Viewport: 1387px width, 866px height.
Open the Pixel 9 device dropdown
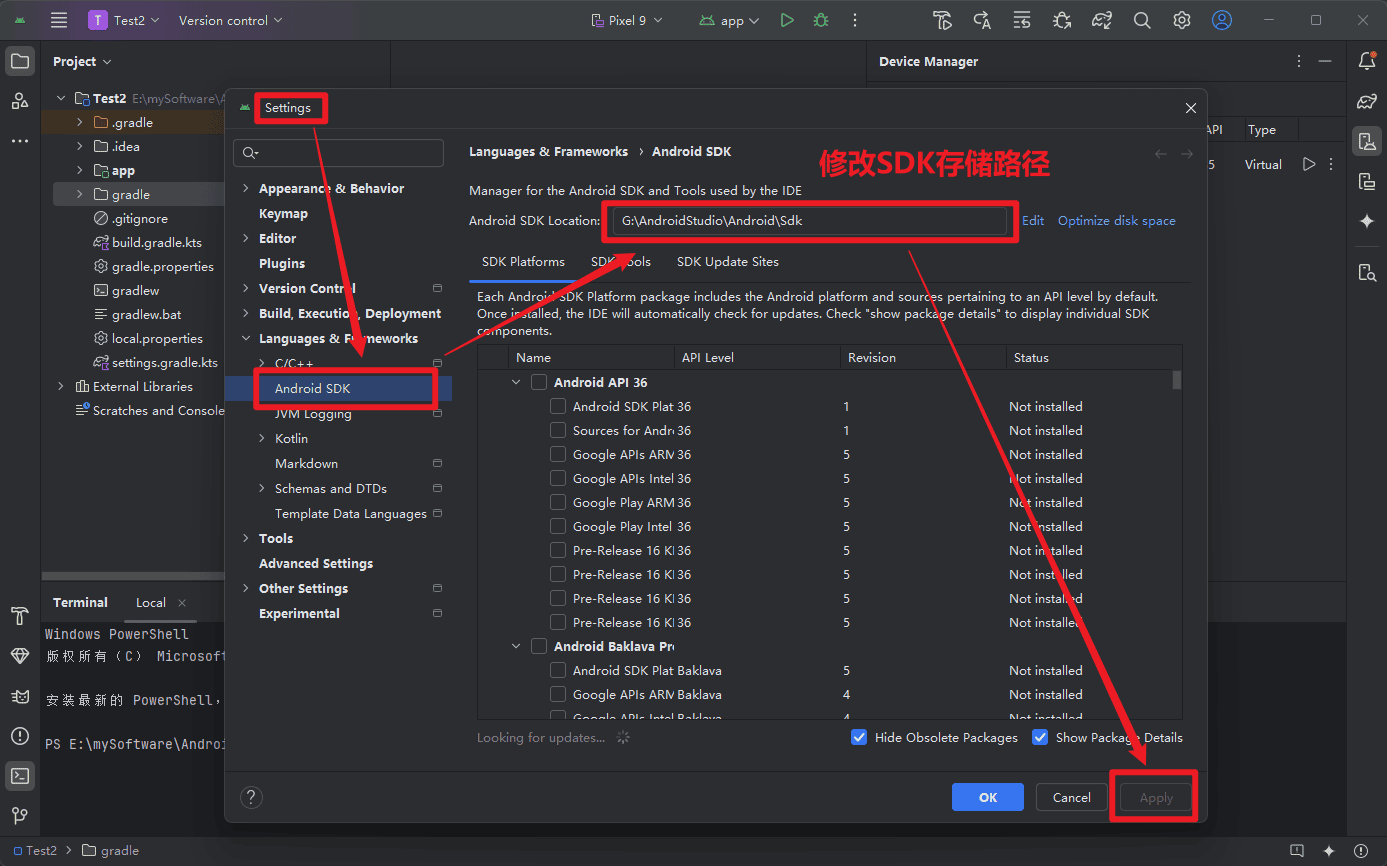click(628, 20)
